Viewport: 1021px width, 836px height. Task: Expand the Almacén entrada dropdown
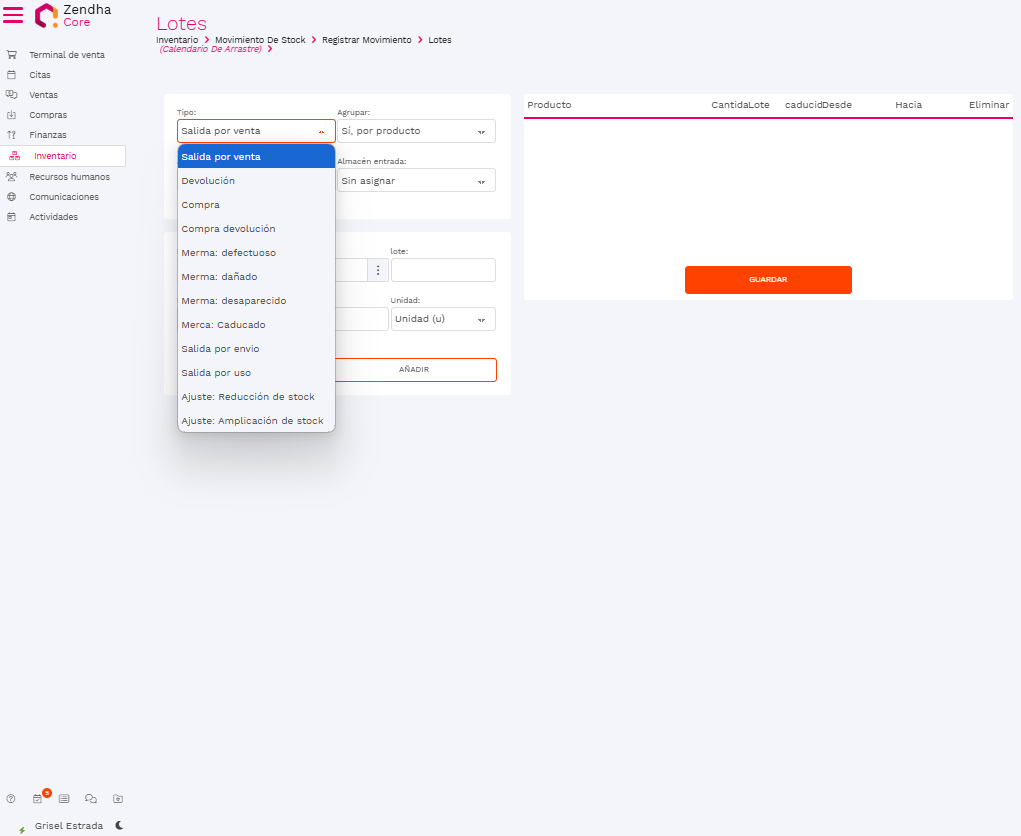click(x=416, y=181)
